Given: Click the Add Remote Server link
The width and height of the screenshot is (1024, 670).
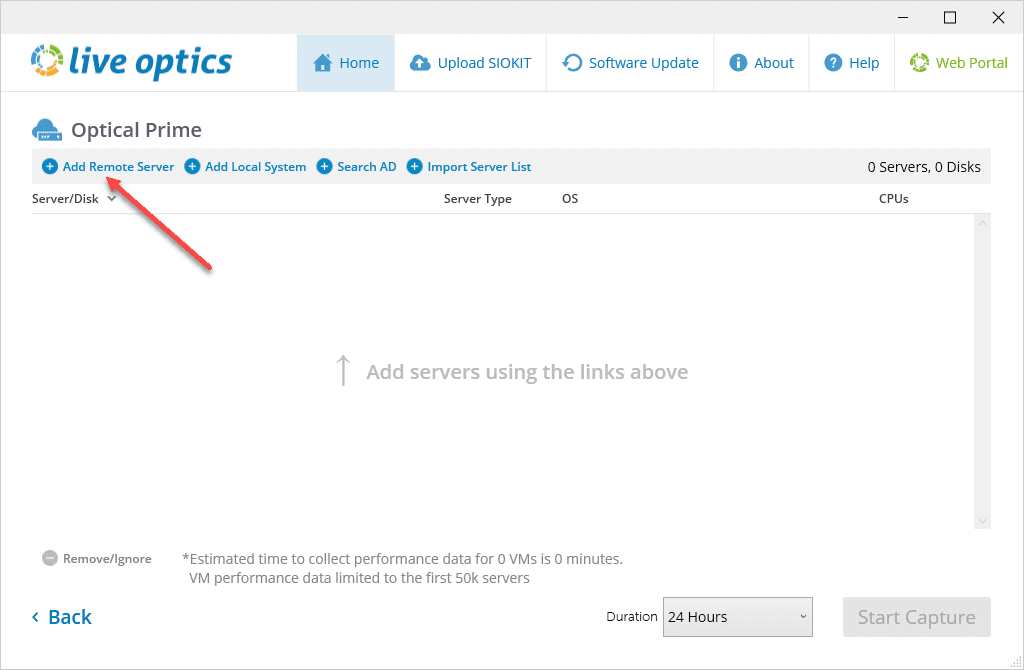Looking at the screenshot, I should pos(118,167).
